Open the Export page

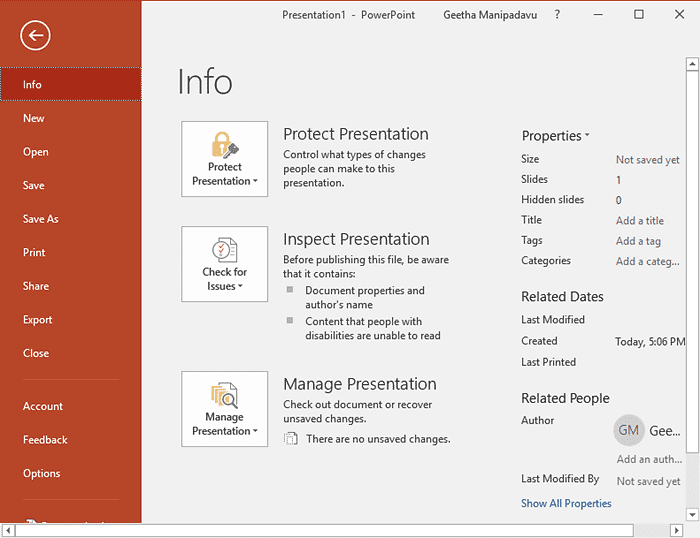[37, 320]
